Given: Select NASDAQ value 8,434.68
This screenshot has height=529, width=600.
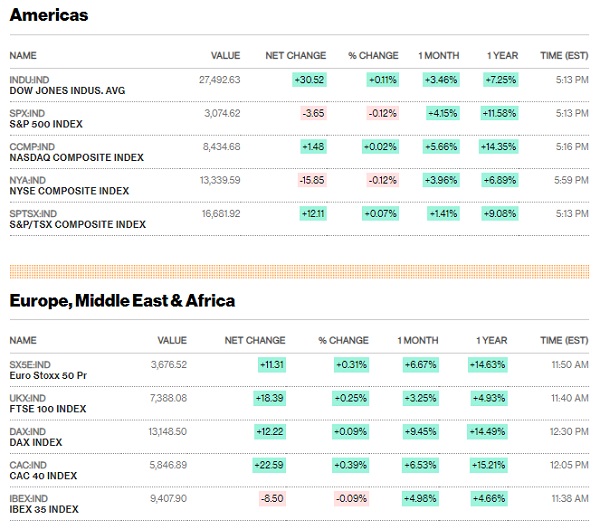Looking at the screenshot, I should click(222, 147).
